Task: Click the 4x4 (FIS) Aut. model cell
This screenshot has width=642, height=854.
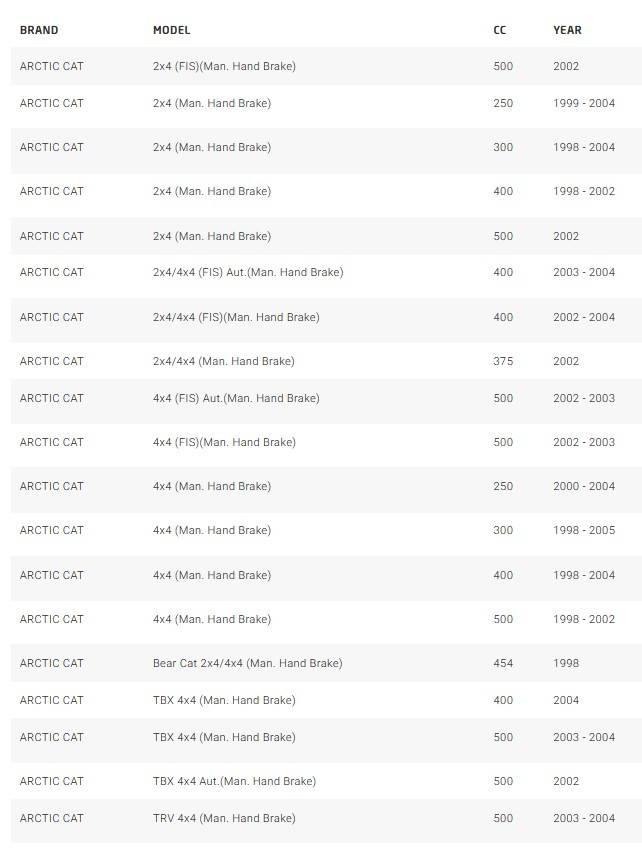Action: tap(235, 398)
